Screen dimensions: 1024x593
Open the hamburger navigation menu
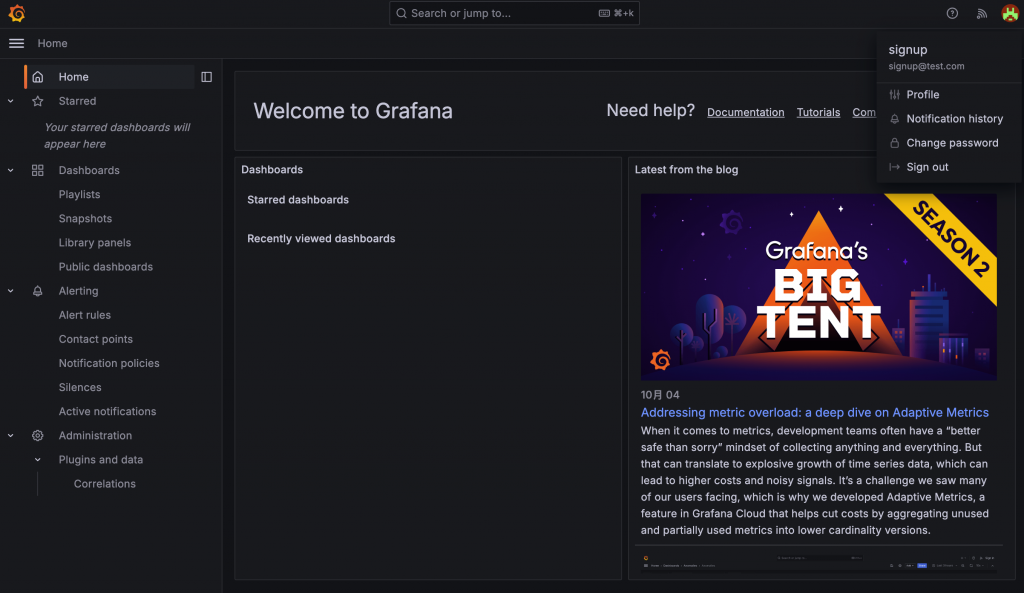[x=16, y=43]
